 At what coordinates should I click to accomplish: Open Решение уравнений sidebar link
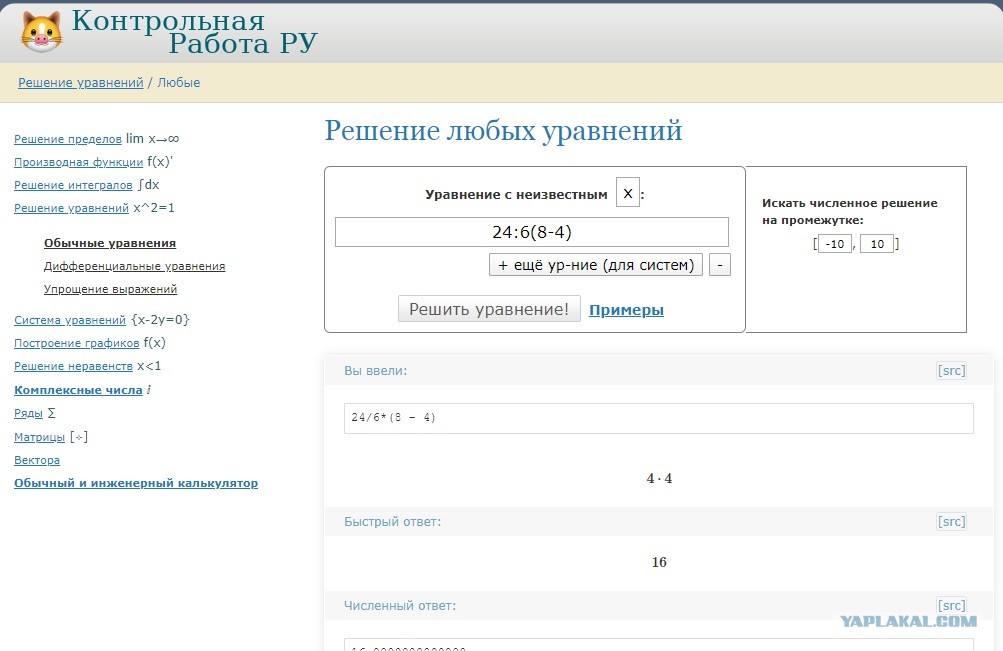coord(72,208)
